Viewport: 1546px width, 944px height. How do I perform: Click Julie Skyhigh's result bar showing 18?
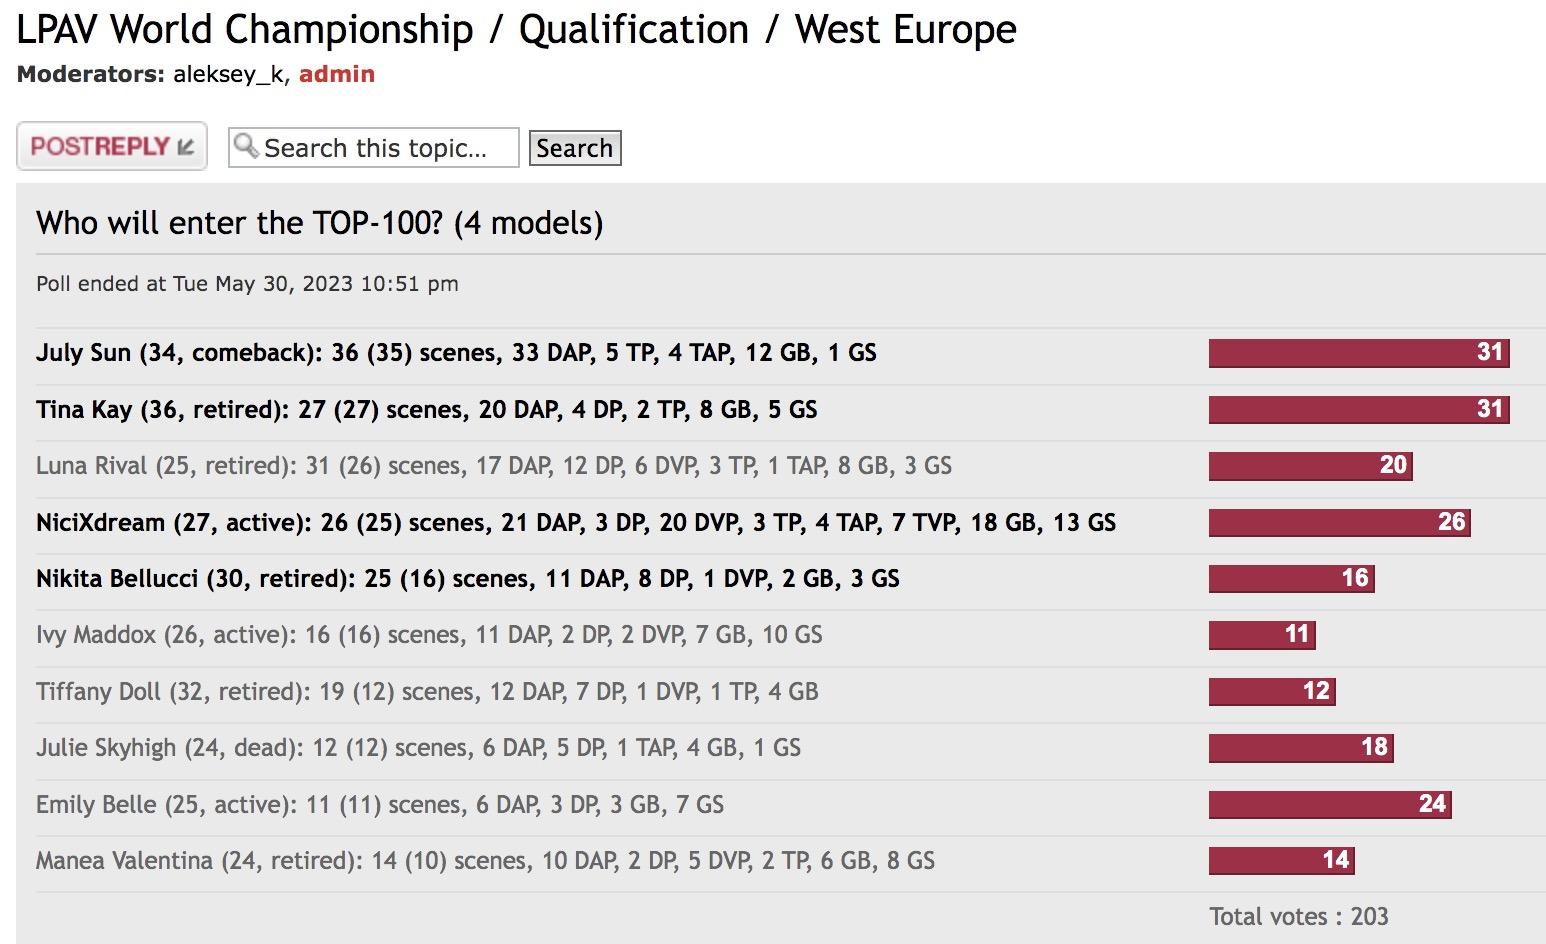[x=1300, y=748]
